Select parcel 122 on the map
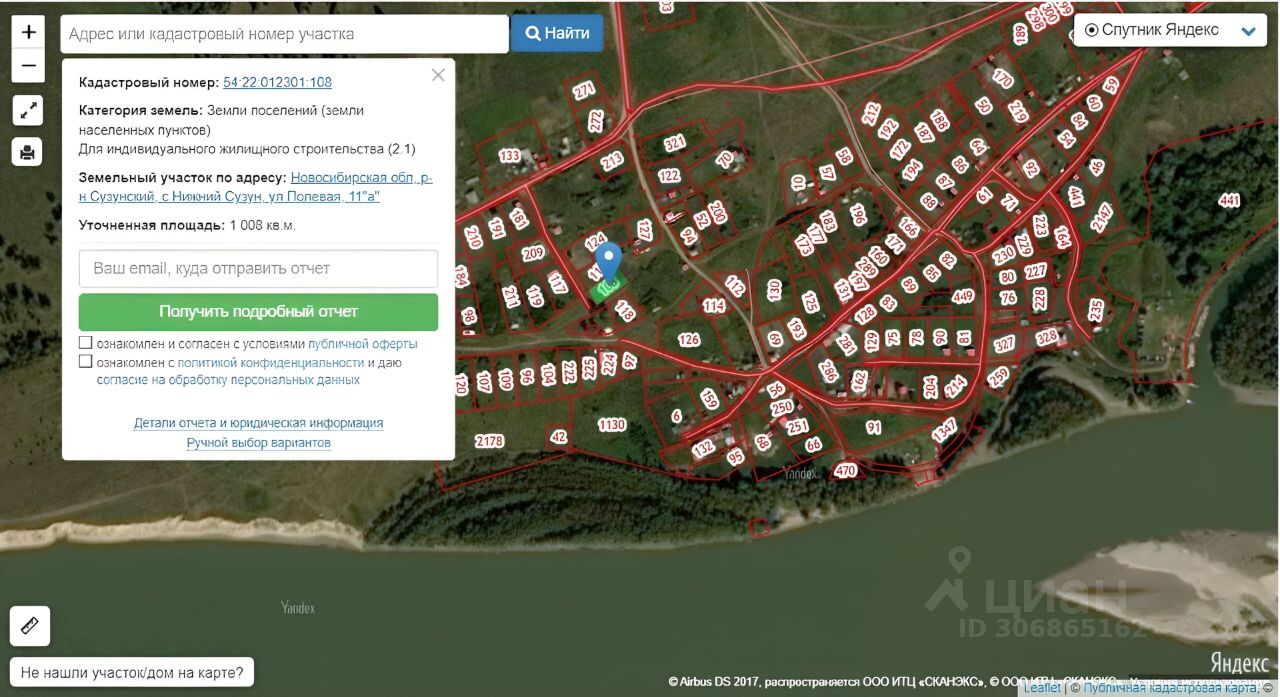Image resolution: width=1280 pixels, height=697 pixels. click(x=669, y=176)
